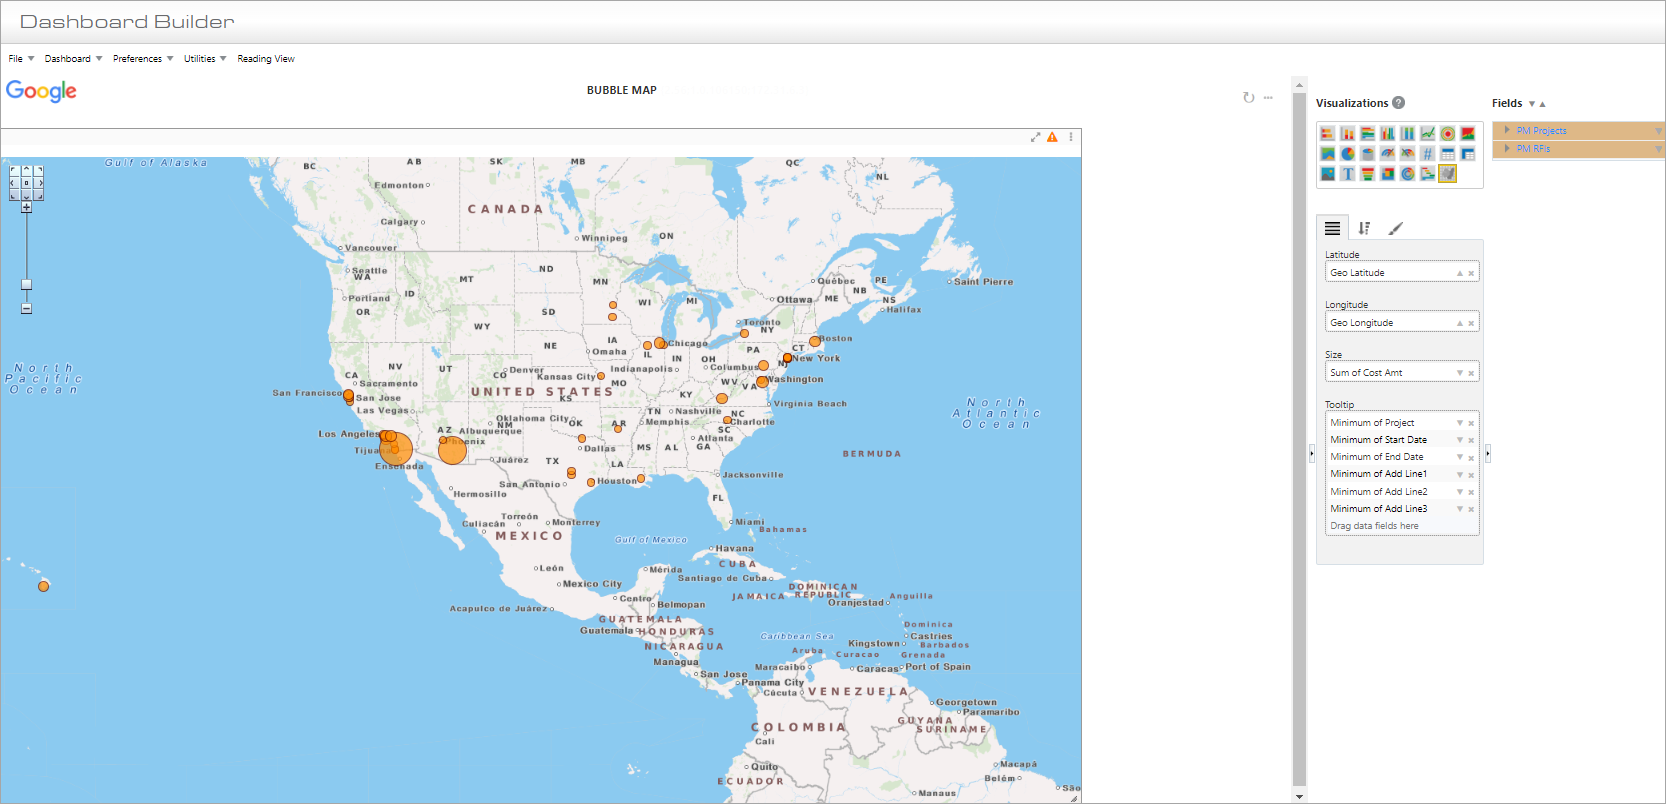Open the Preferences menu

click(x=143, y=59)
